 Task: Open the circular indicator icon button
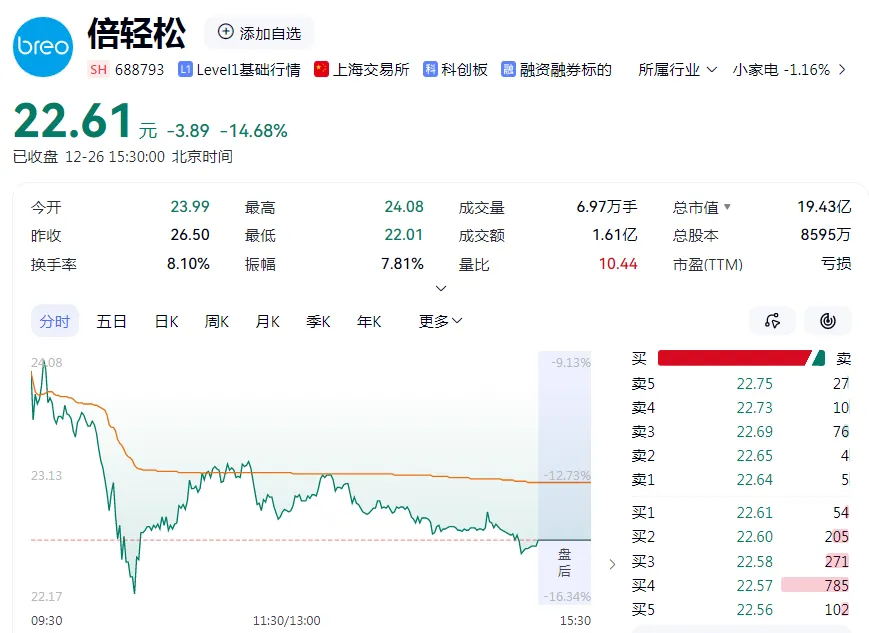[828, 320]
